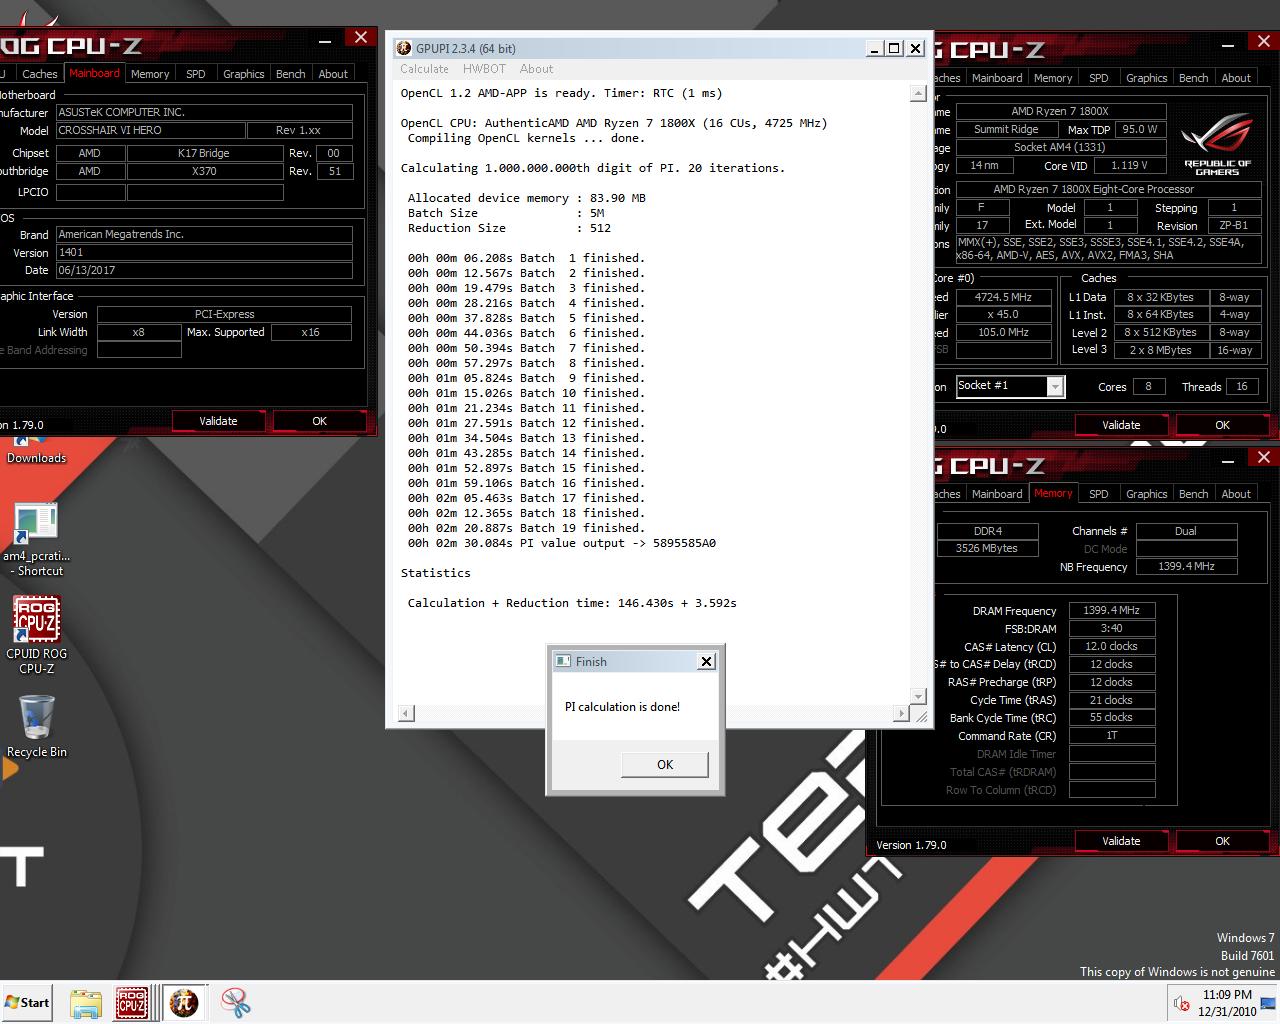Click OK in Finish dialog

[x=665, y=764]
